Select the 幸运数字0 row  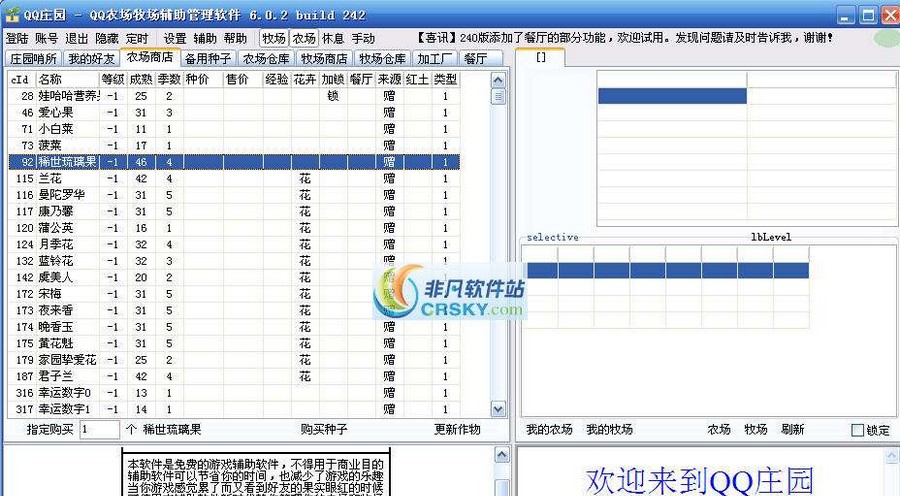click(x=234, y=393)
